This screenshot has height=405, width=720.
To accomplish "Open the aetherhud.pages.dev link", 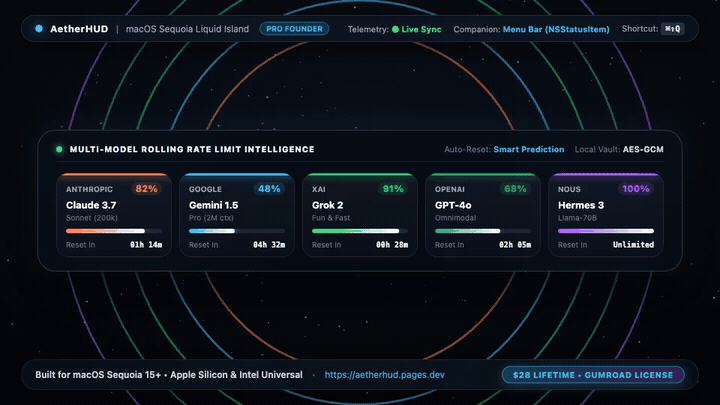I will click(x=384, y=375).
